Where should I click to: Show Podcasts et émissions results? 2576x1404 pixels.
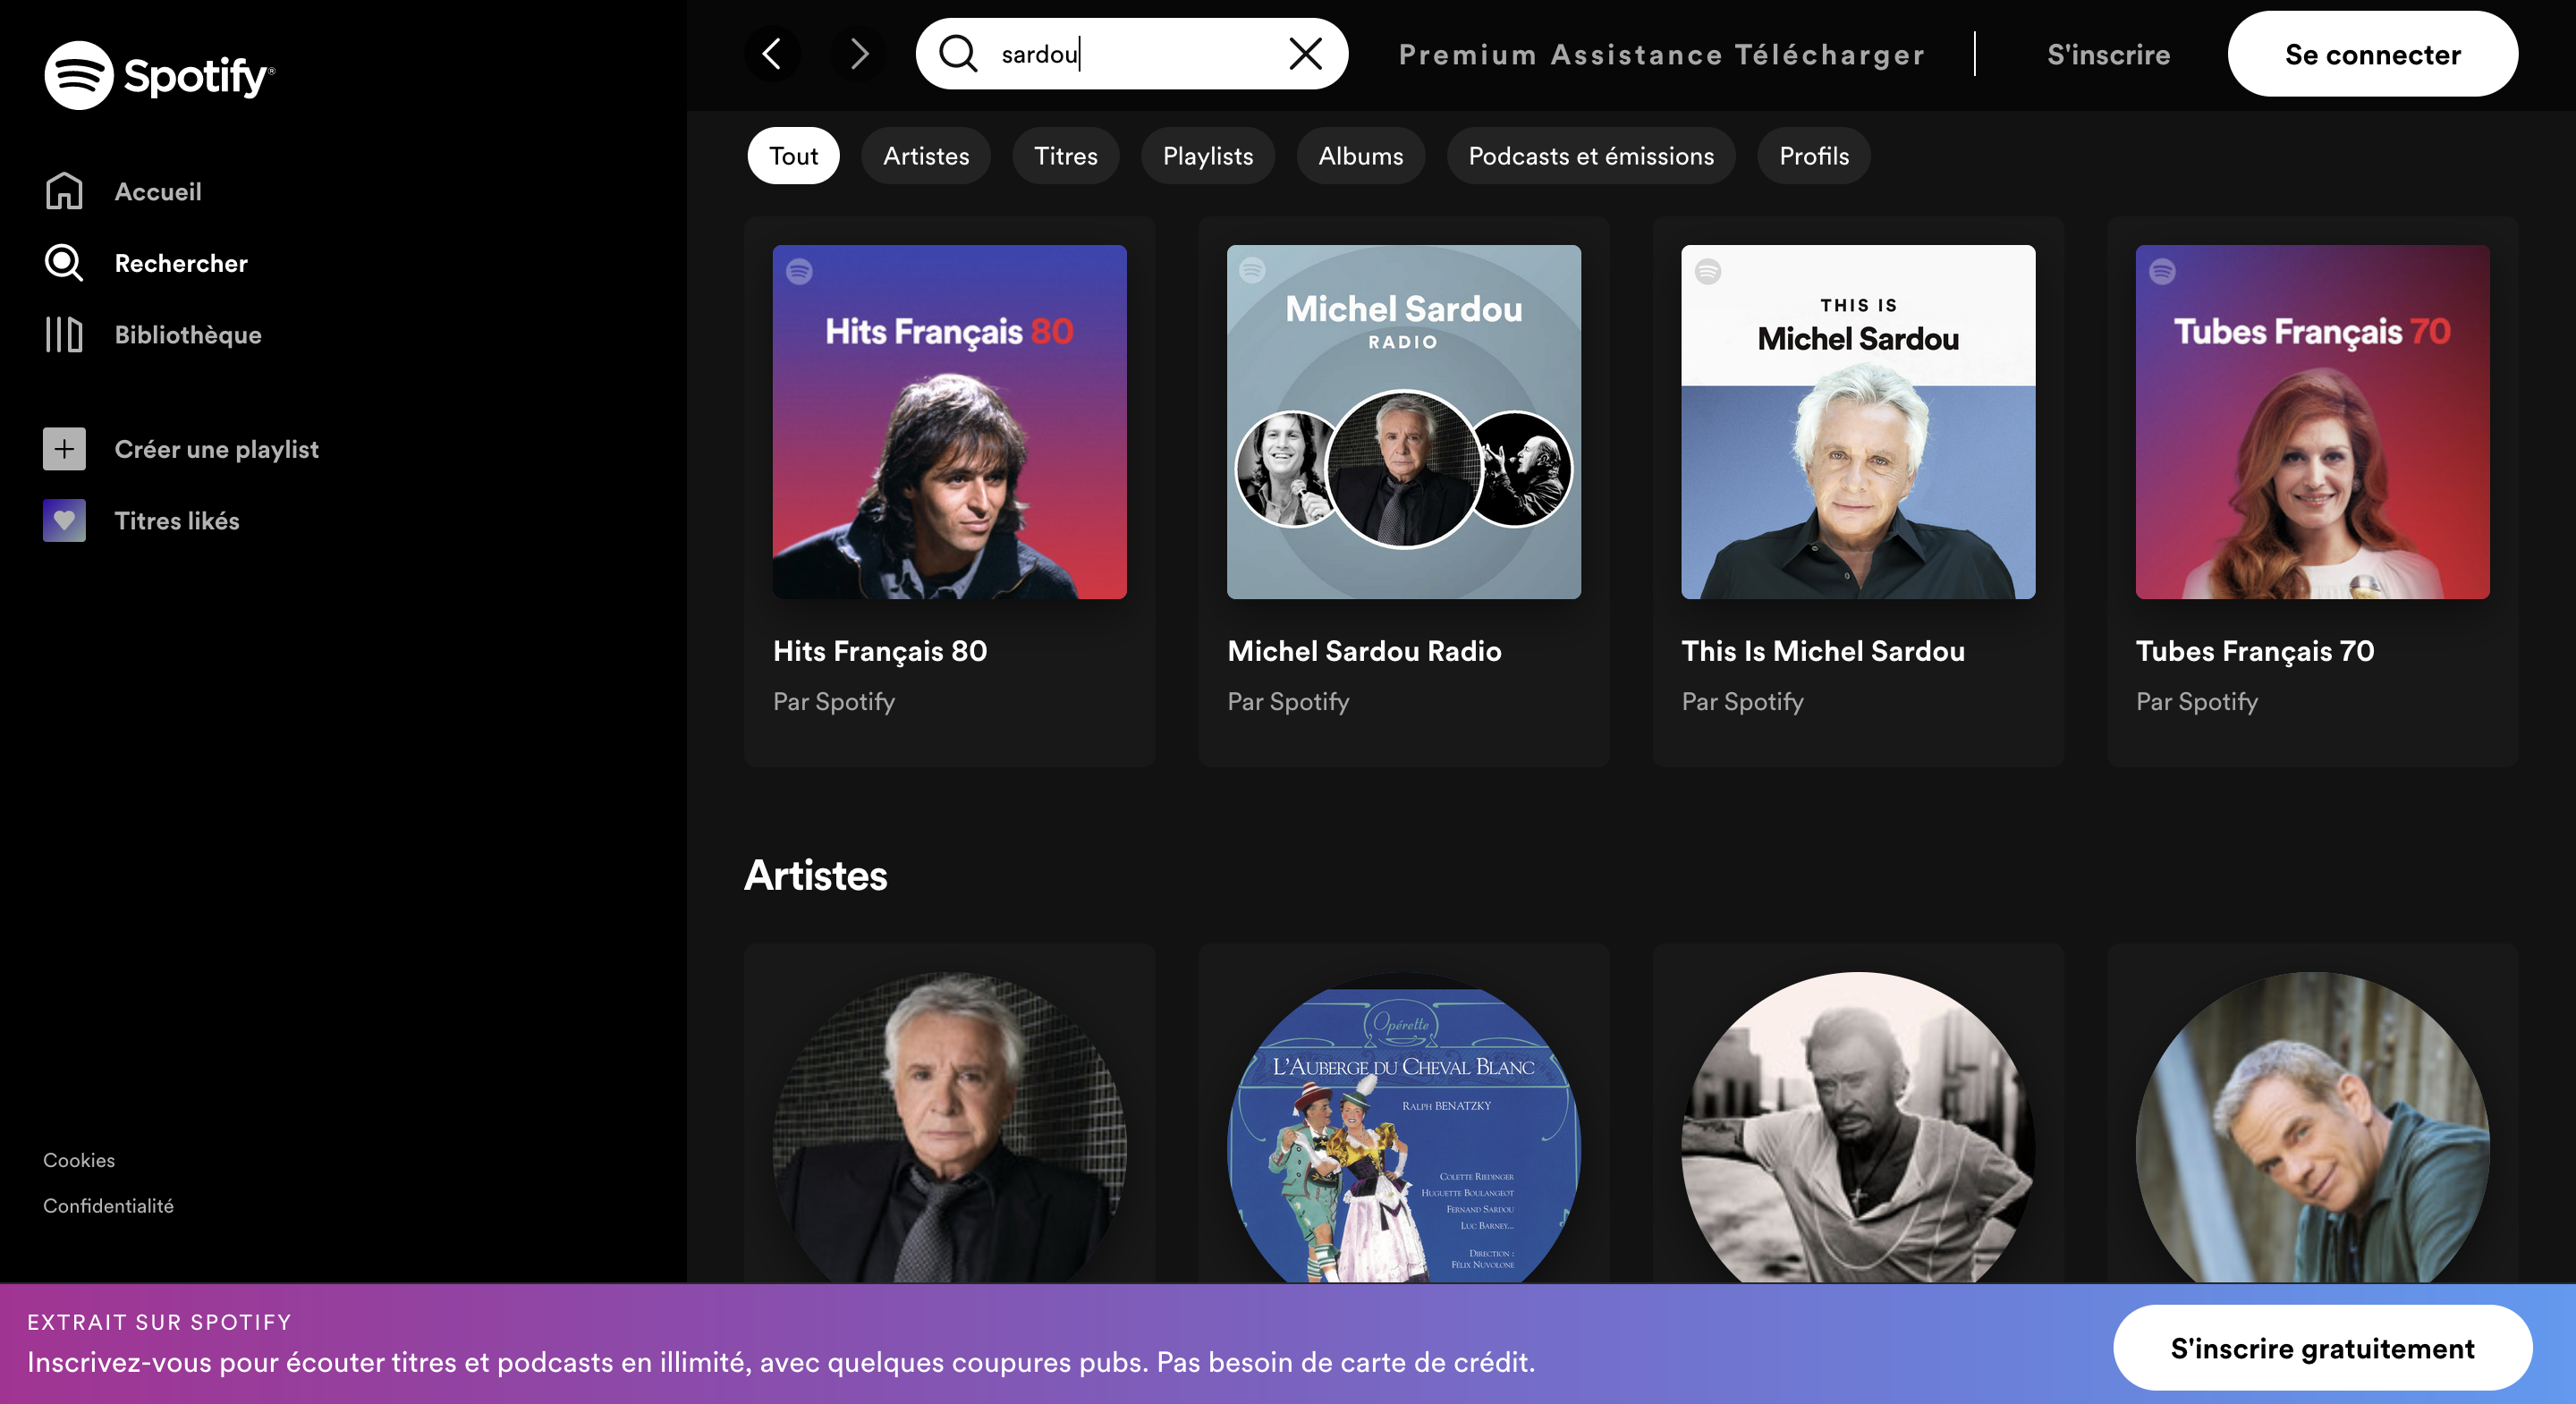[x=1590, y=156]
